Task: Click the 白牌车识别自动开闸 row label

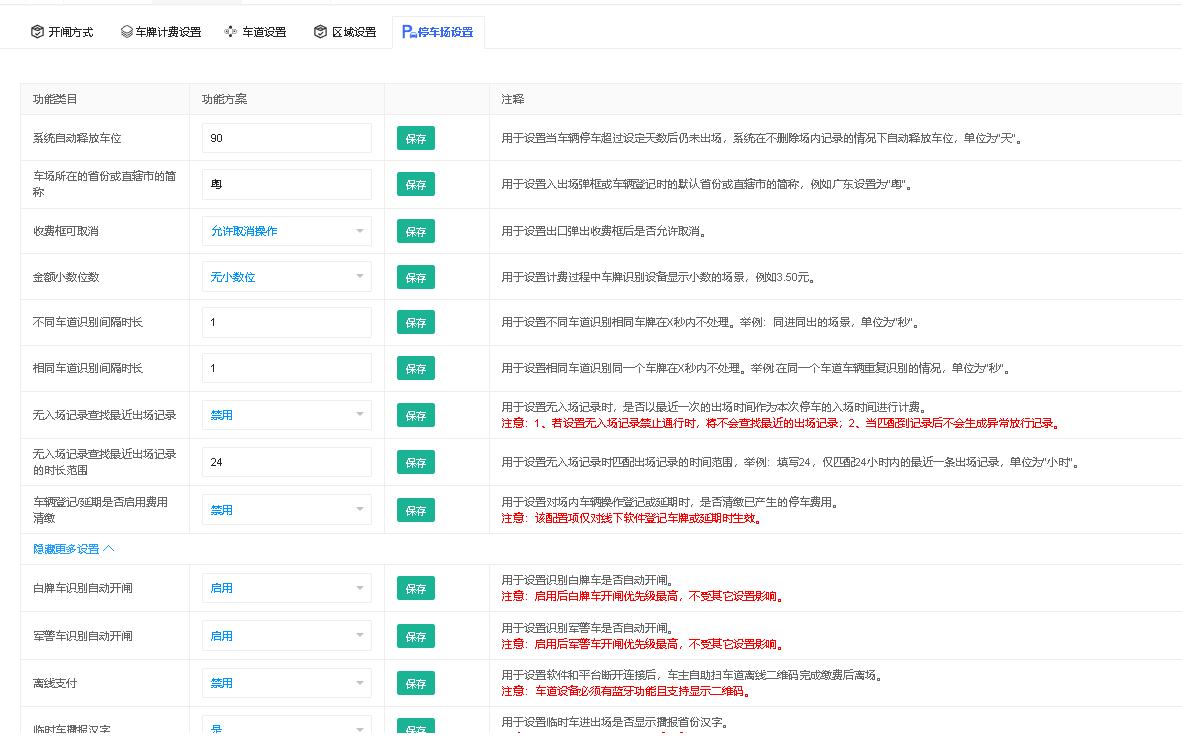Action: tap(83, 588)
